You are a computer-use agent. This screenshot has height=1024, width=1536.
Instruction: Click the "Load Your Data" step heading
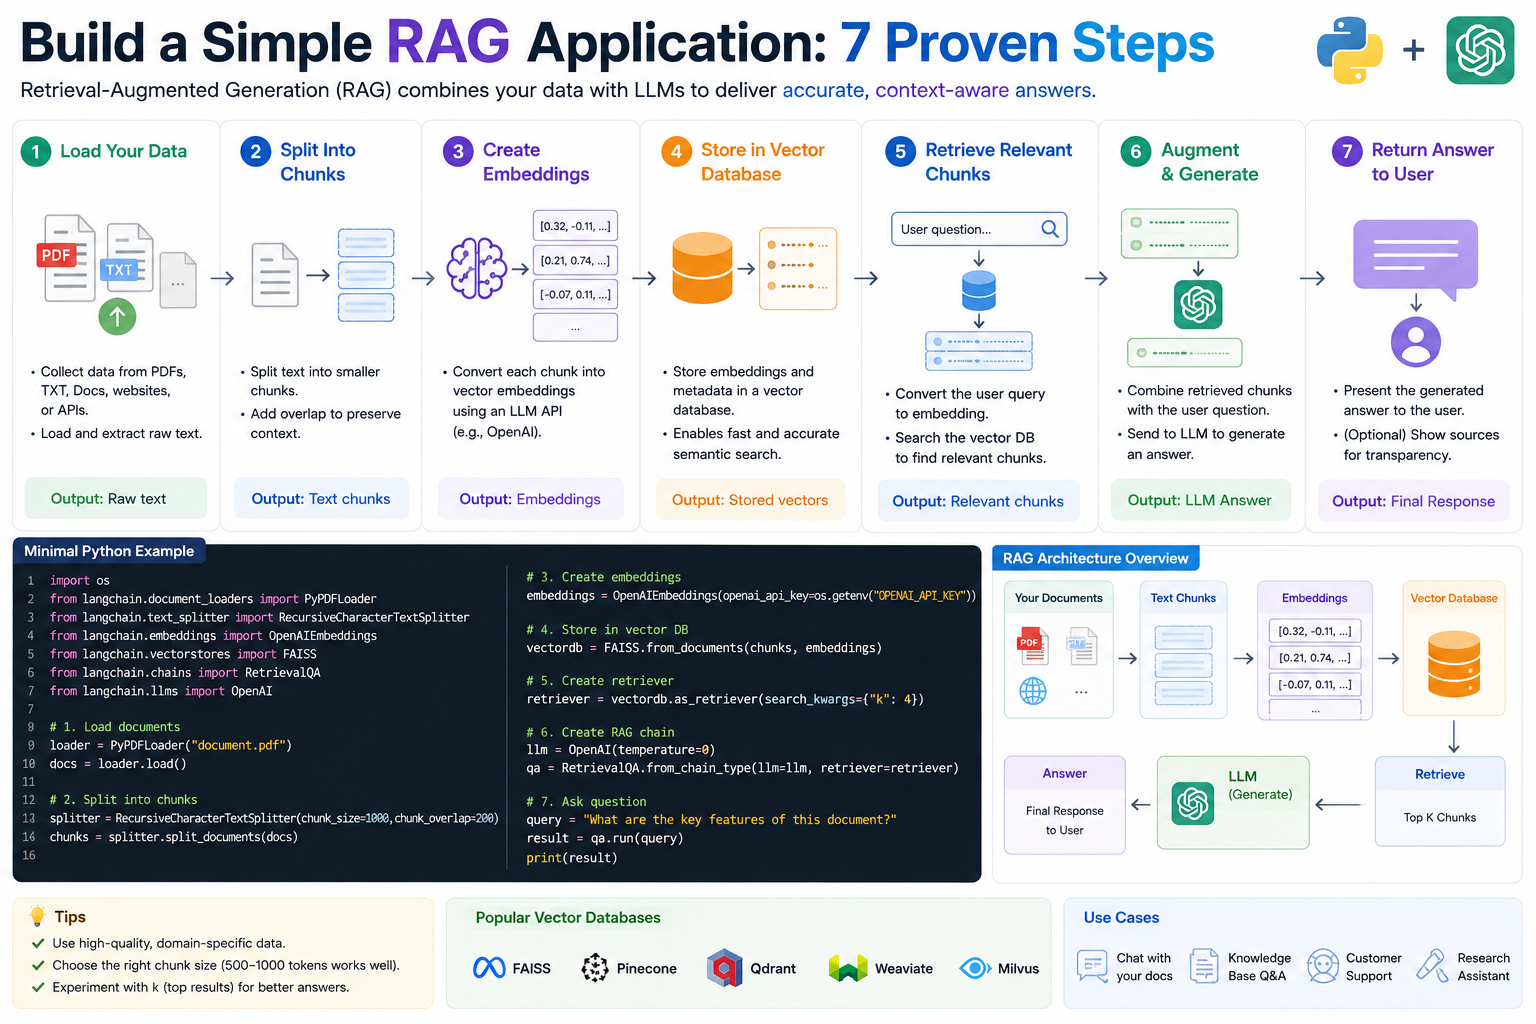[x=123, y=151]
